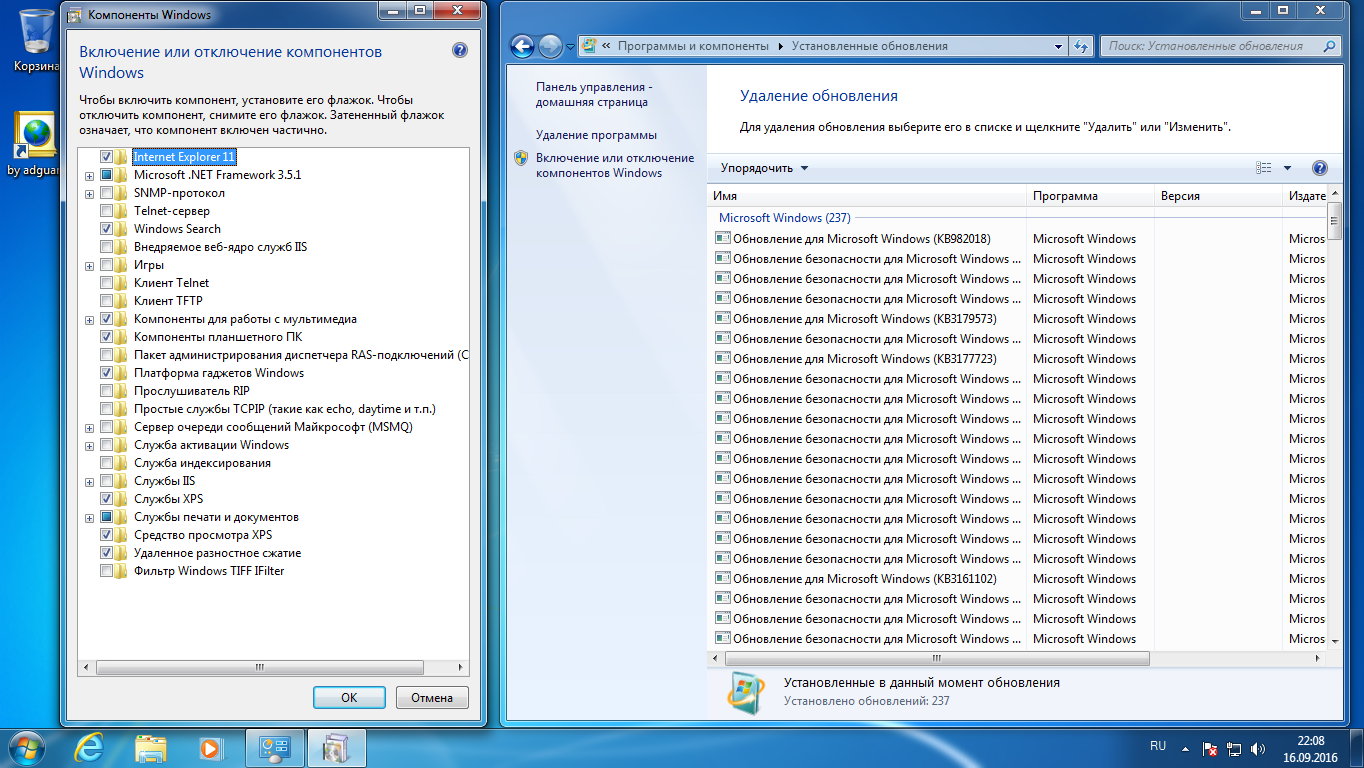Open Windows Media Player taskbar icon

(x=210, y=748)
